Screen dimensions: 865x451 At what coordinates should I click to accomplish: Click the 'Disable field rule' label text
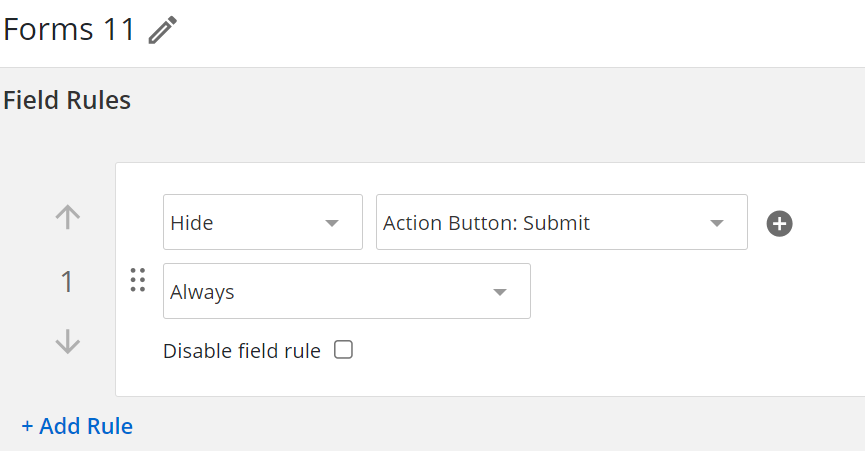point(242,351)
